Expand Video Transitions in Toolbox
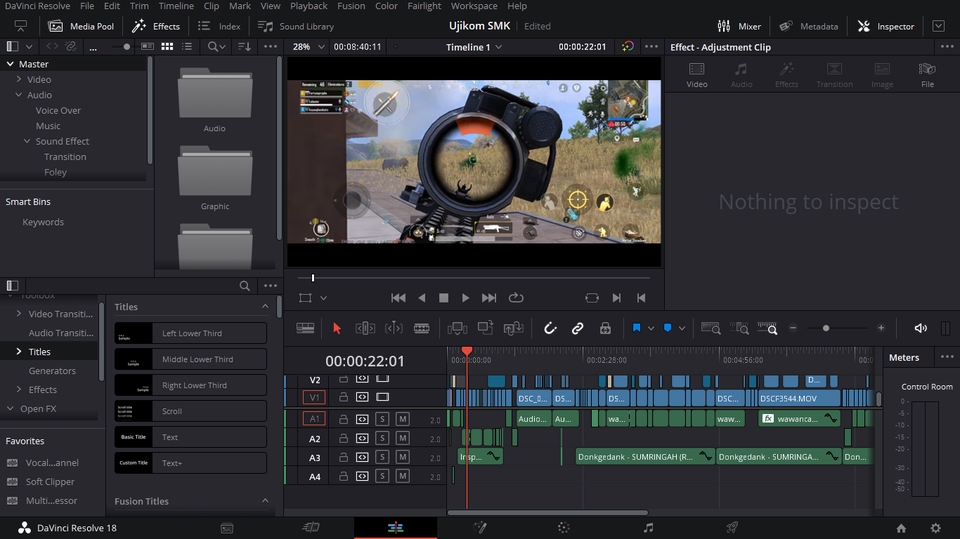The width and height of the screenshot is (960, 539). point(19,313)
